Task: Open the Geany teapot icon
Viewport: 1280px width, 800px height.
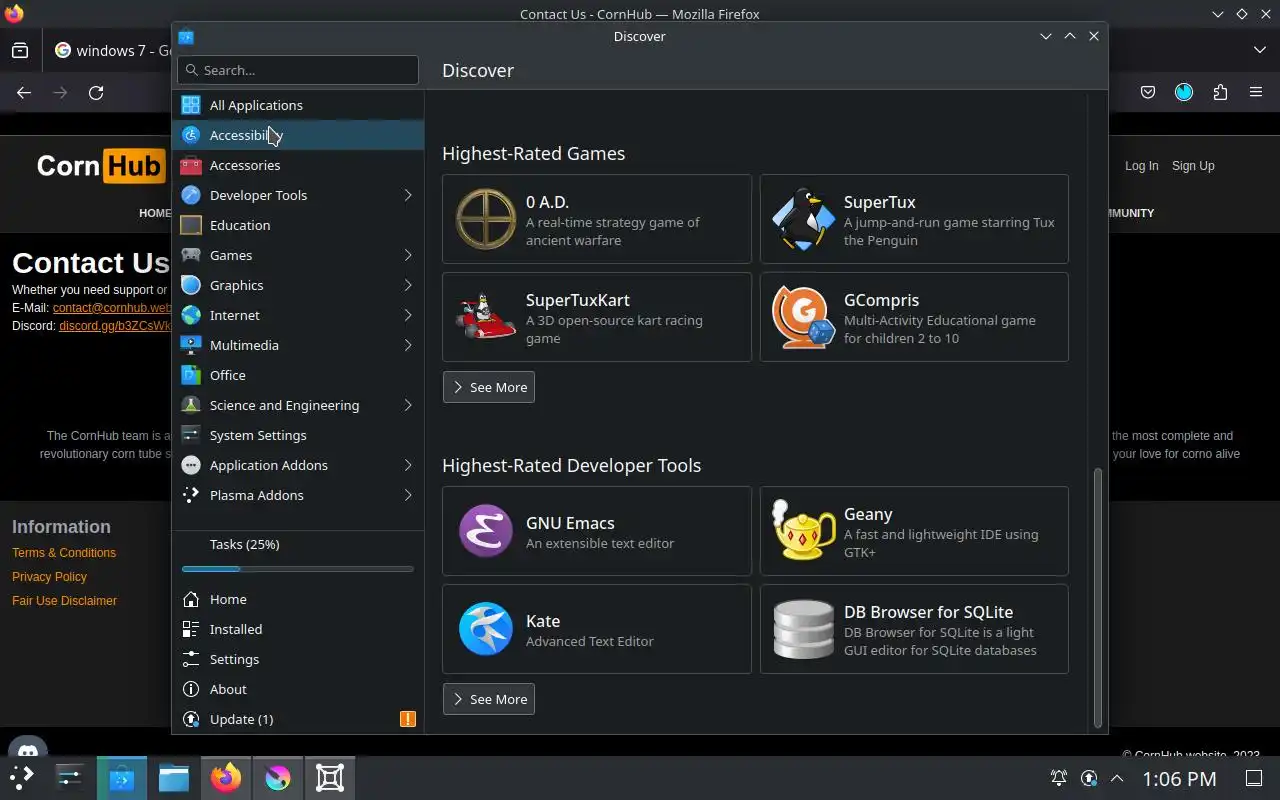Action: click(x=803, y=531)
